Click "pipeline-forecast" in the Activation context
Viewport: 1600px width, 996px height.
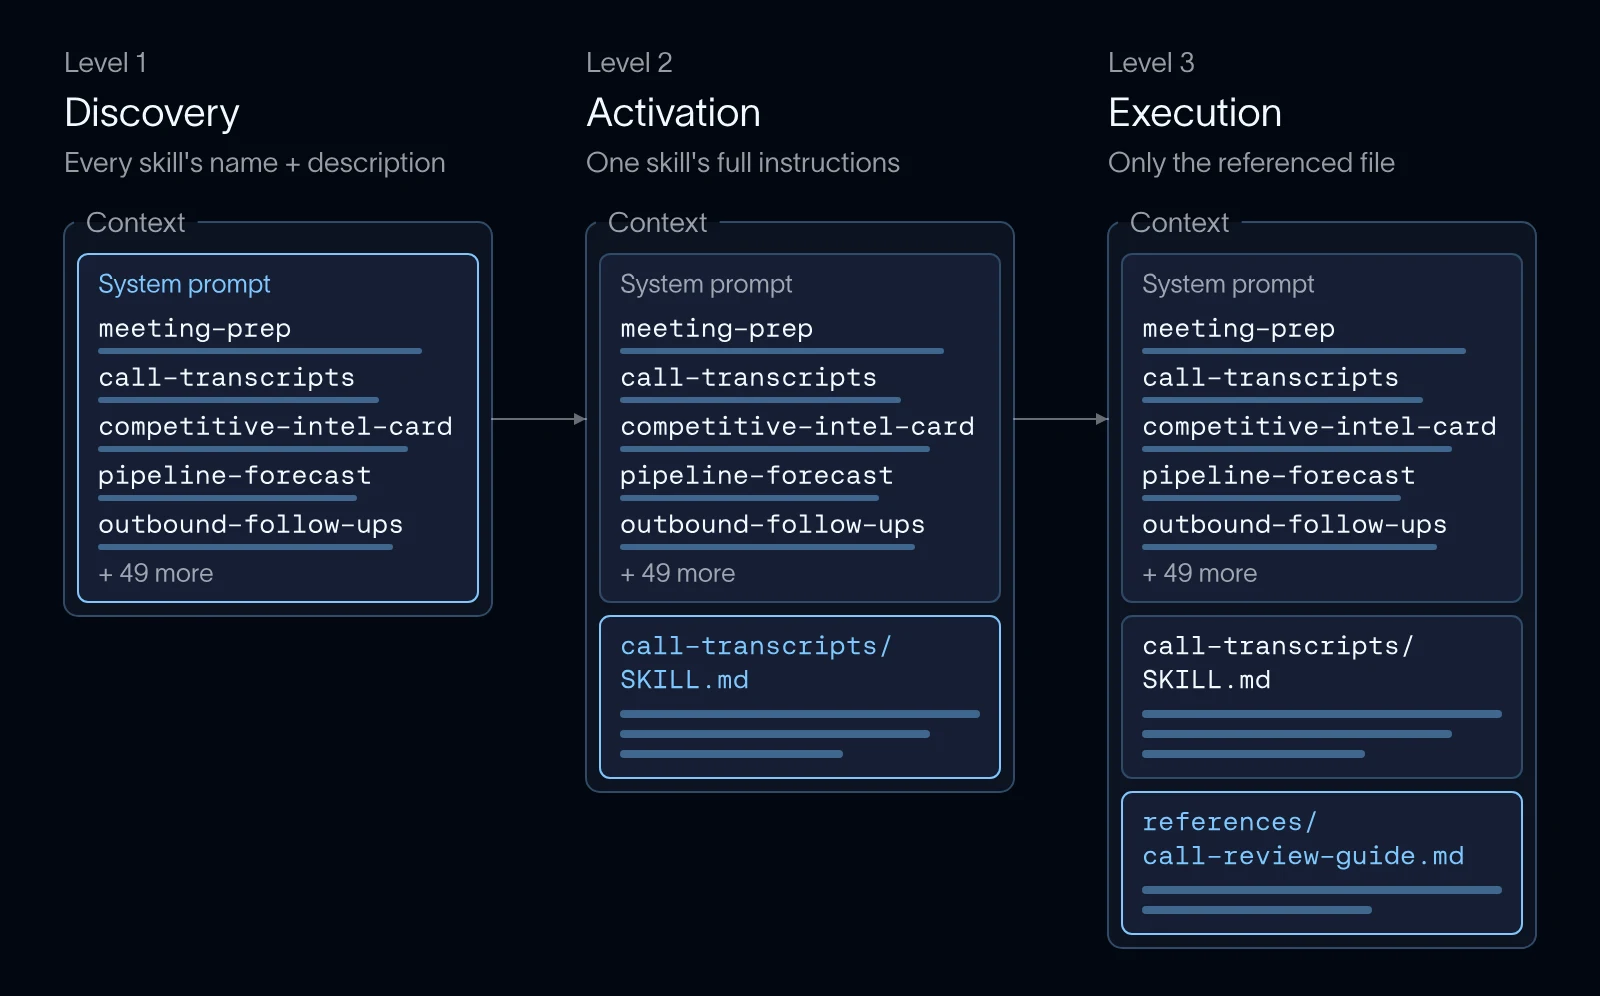(757, 475)
